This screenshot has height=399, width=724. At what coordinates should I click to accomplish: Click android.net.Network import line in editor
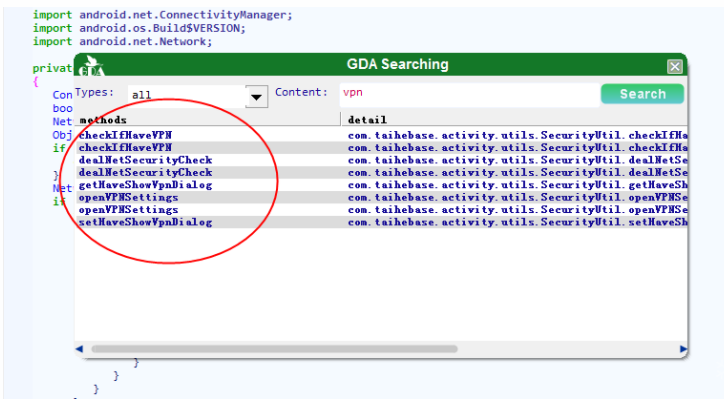tap(122, 42)
